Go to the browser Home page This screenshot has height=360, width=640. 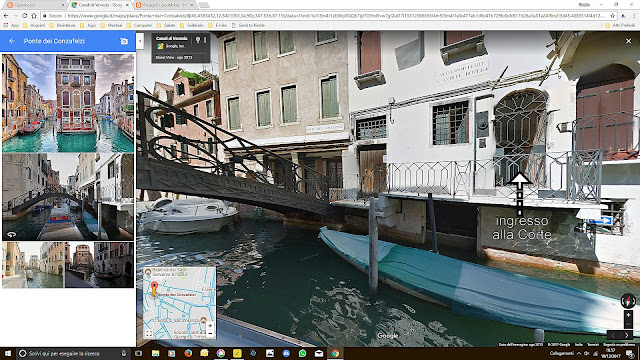[34, 16]
